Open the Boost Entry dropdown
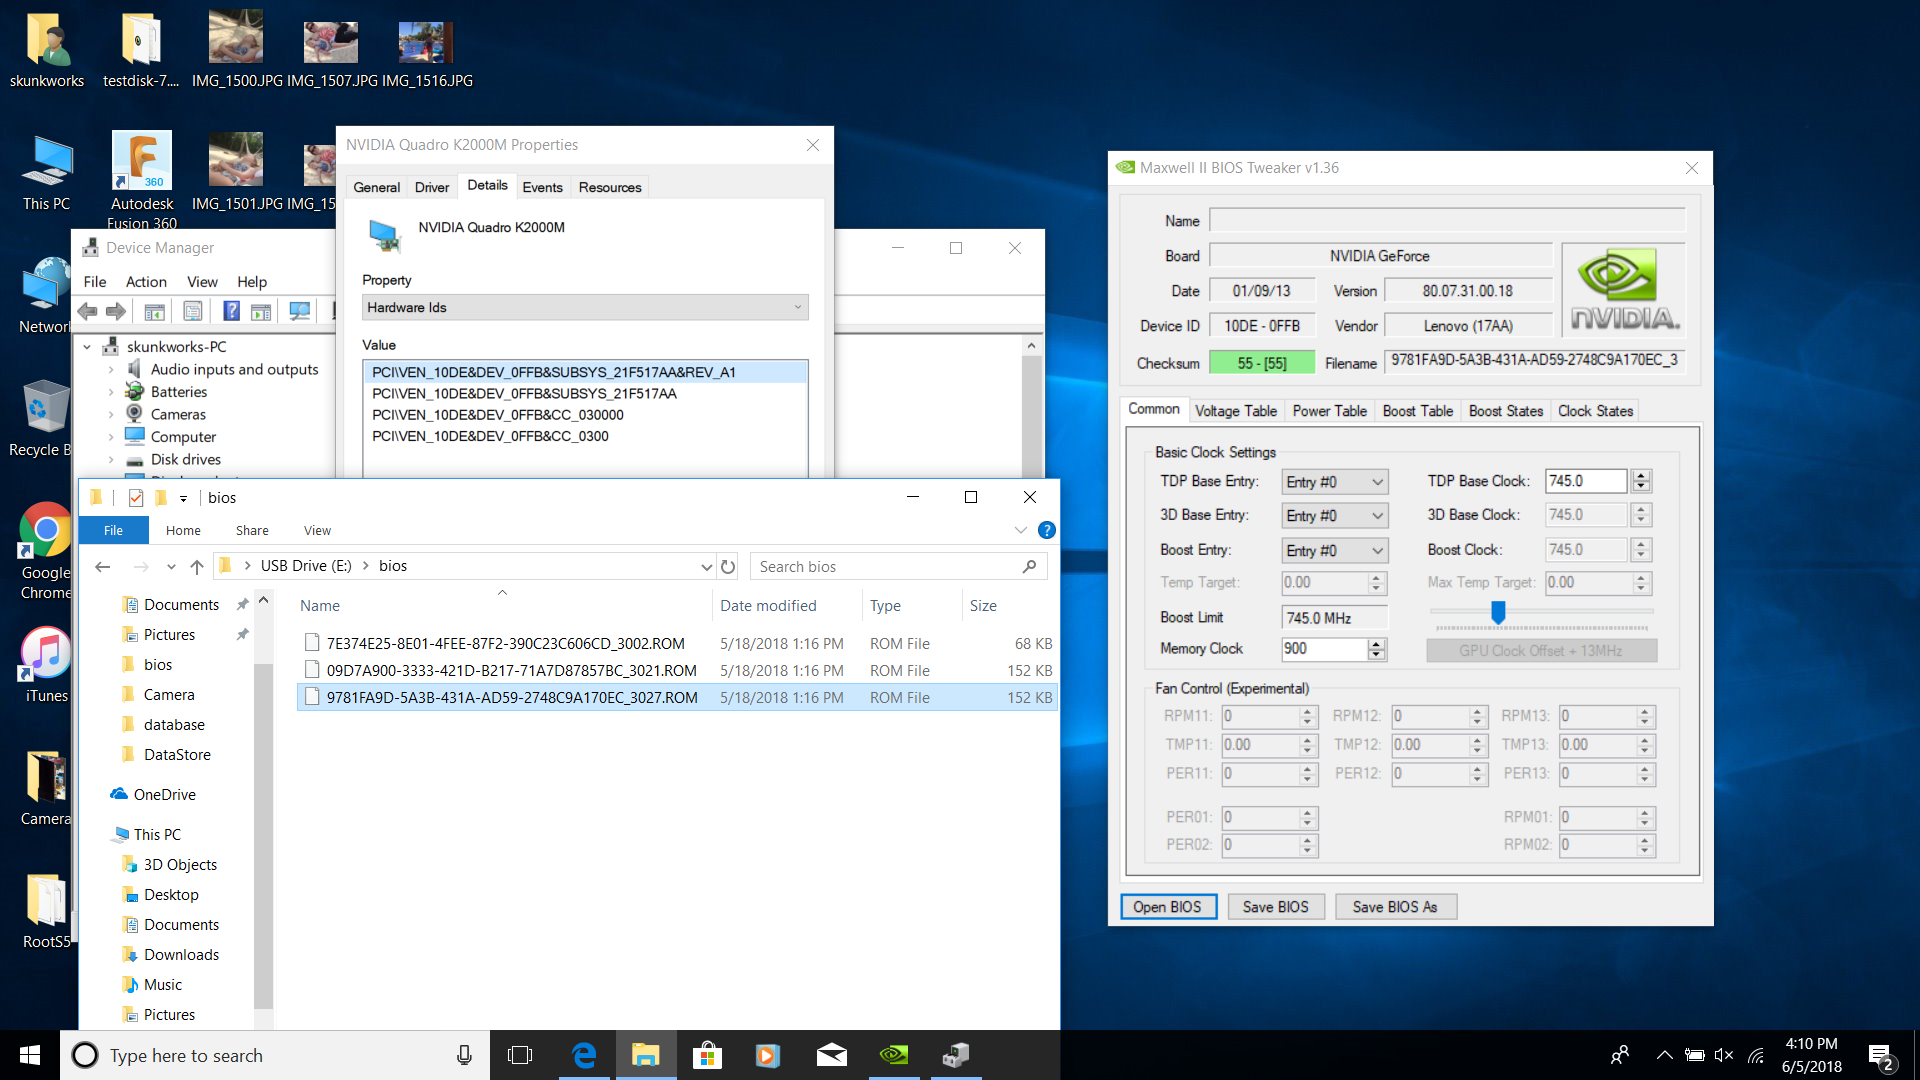Viewport: 1920px width, 1080px height. tap(1335, 551)
